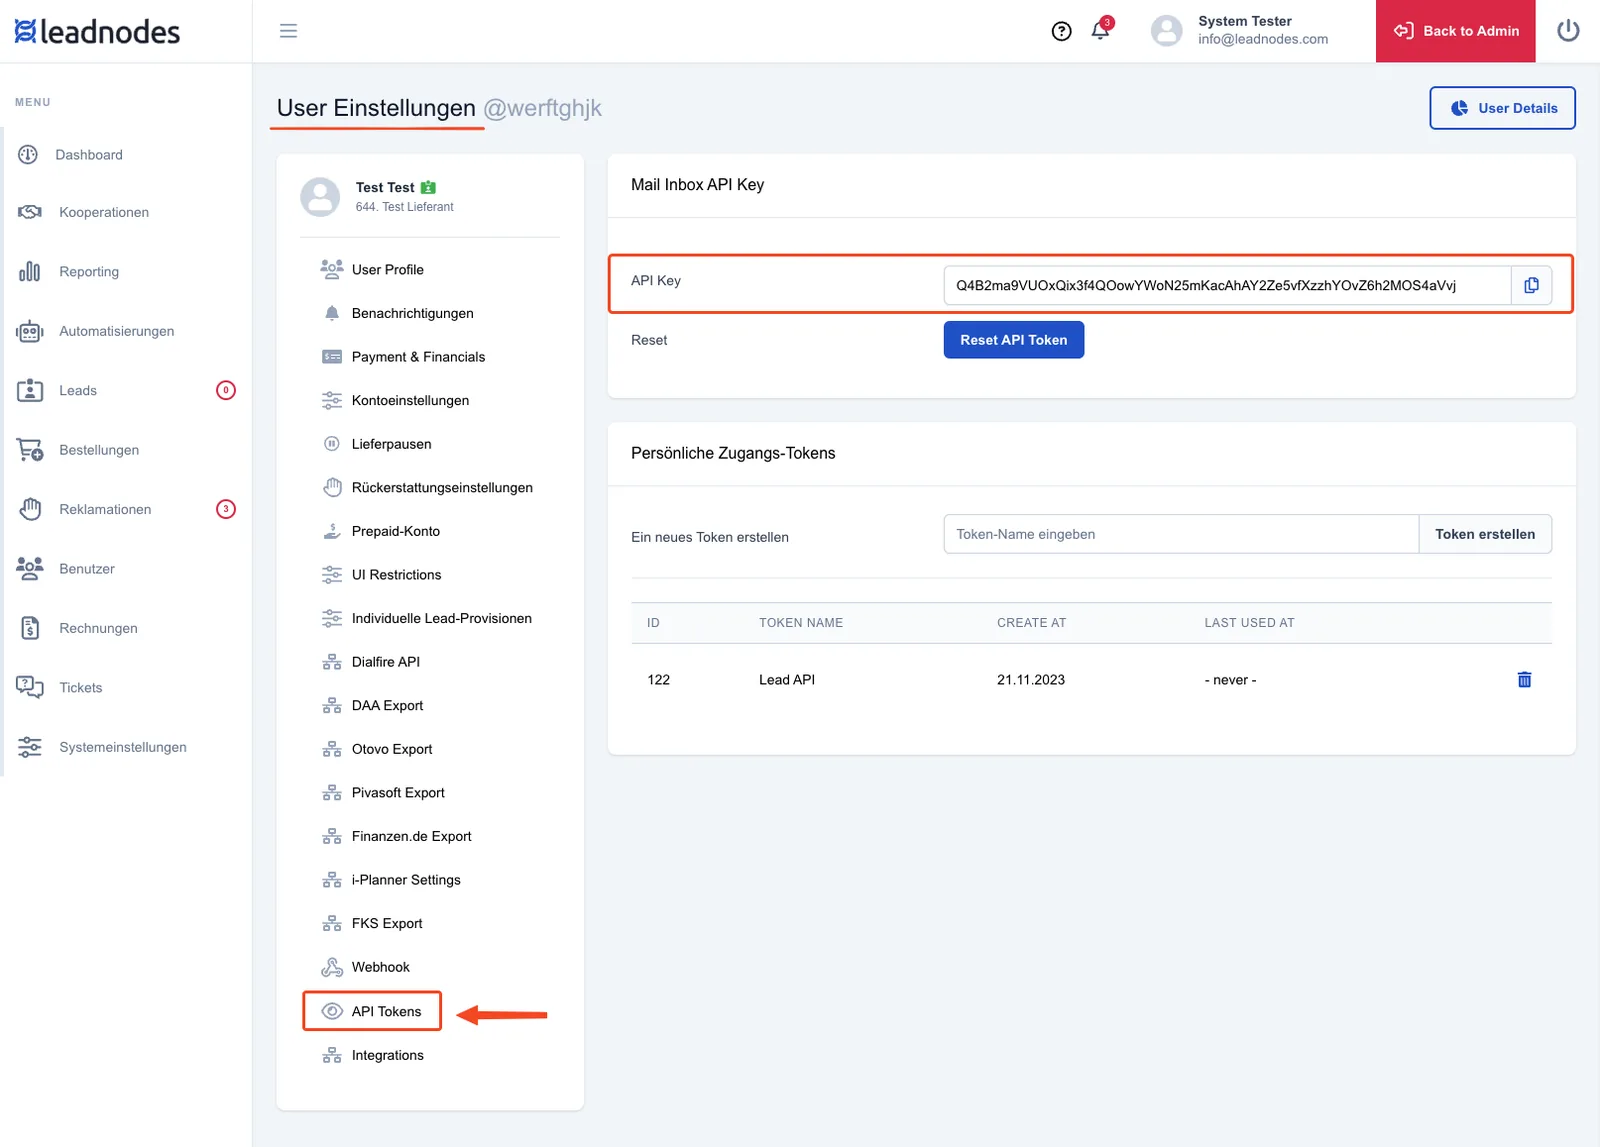Open Individuelle Lead-Provisionen item

click(x=442, y=619)
